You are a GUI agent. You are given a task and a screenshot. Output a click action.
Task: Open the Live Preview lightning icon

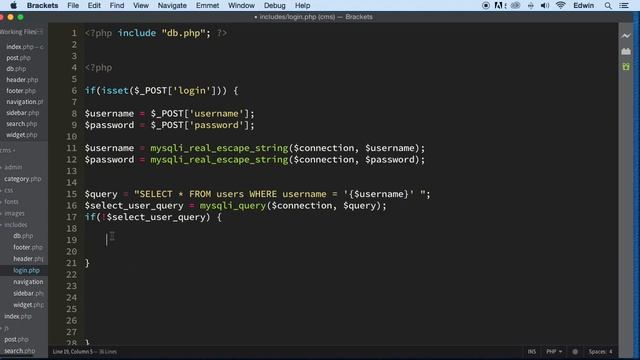click(x=626, y=36)
